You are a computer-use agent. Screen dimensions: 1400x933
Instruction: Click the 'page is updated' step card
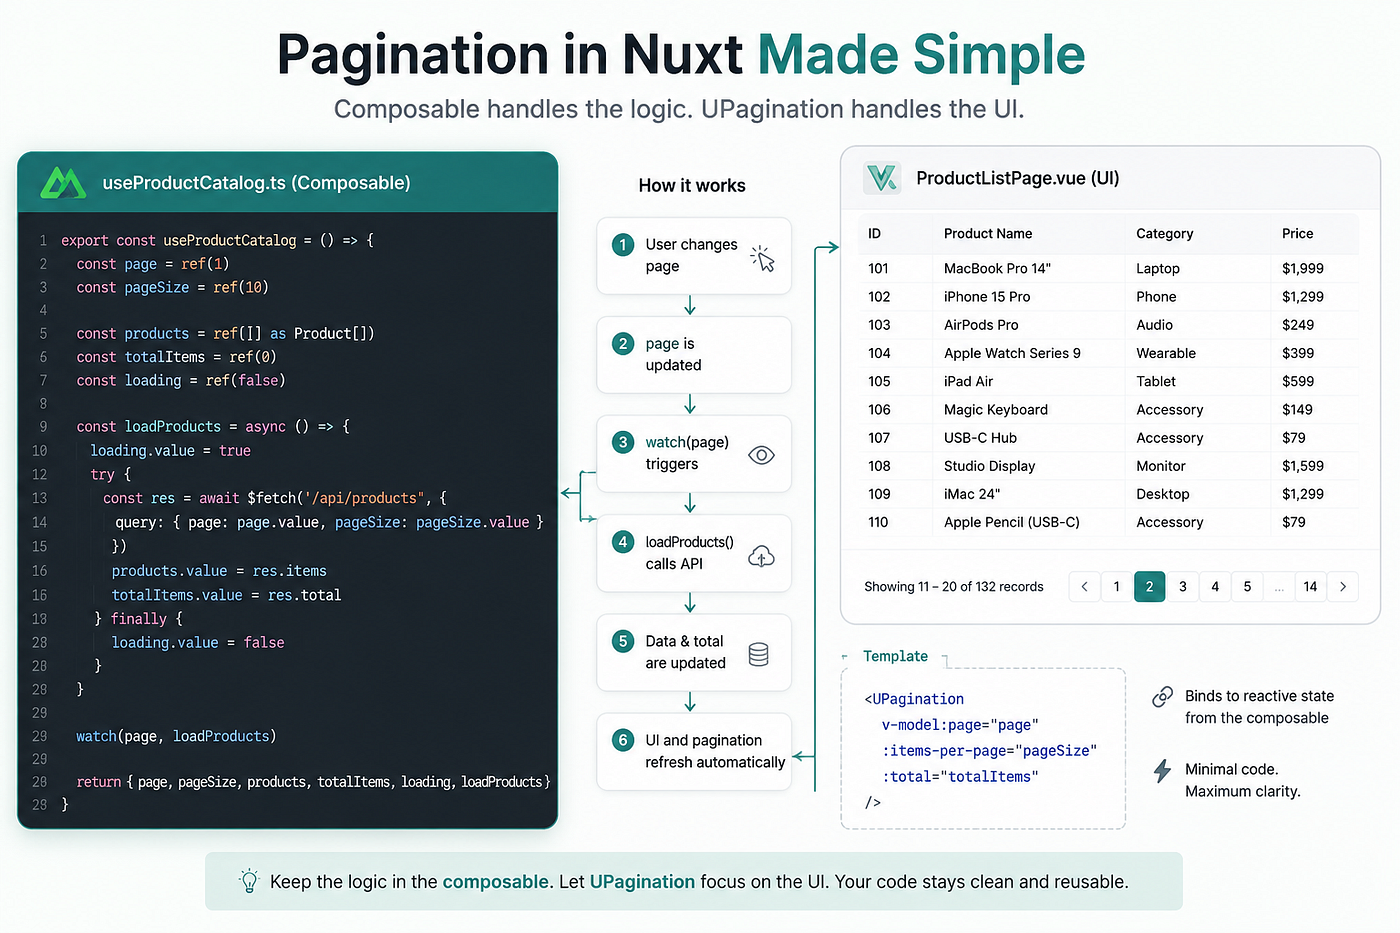[x=694, y=354]
